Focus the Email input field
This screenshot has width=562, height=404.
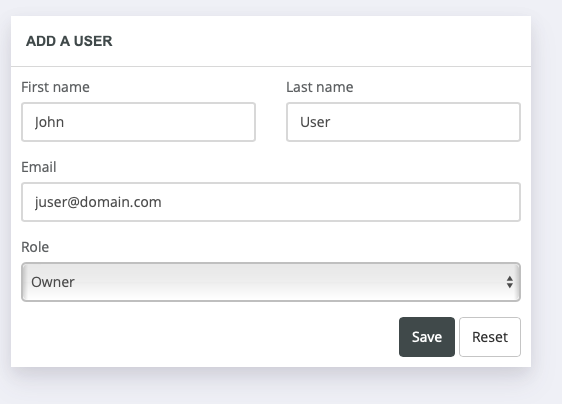click(271, 202)
